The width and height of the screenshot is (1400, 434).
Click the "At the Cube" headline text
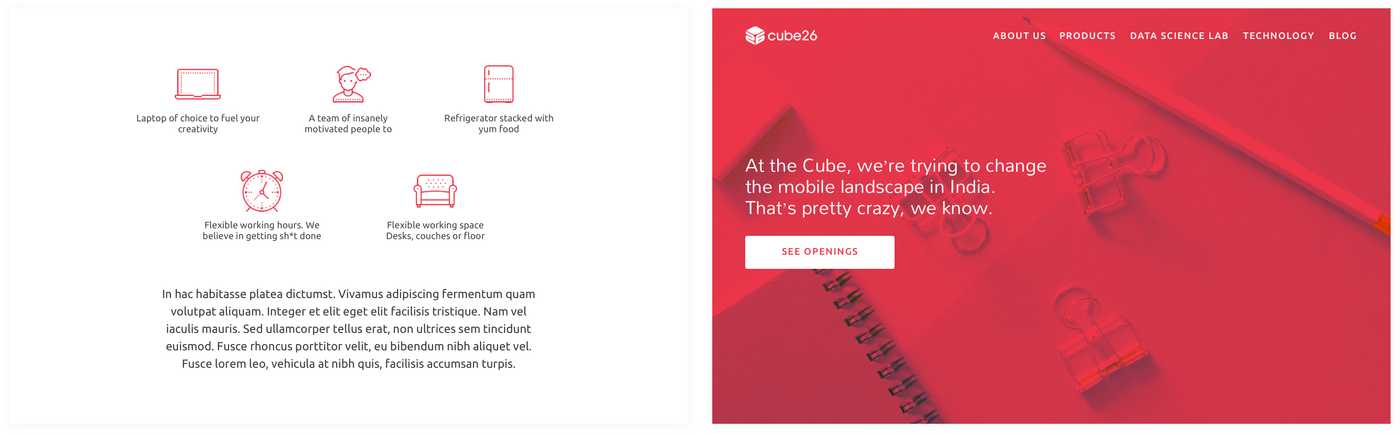pyautogui.click(x=895, y=187)
